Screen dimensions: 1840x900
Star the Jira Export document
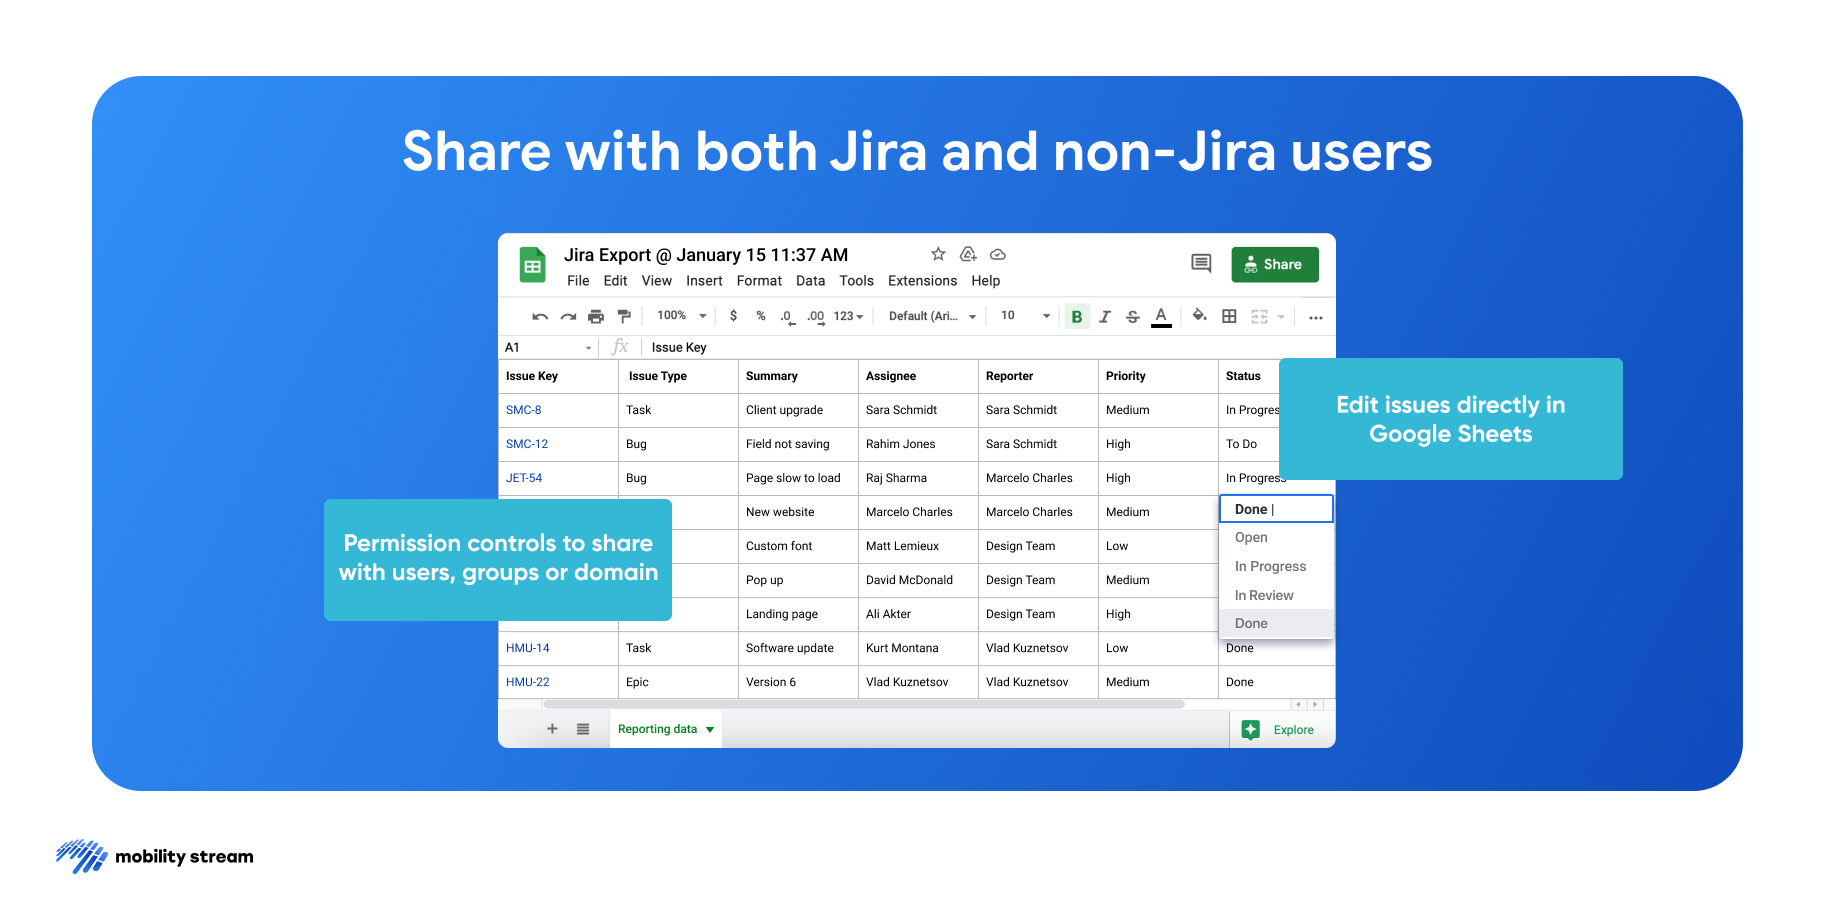tap(938, 254)
